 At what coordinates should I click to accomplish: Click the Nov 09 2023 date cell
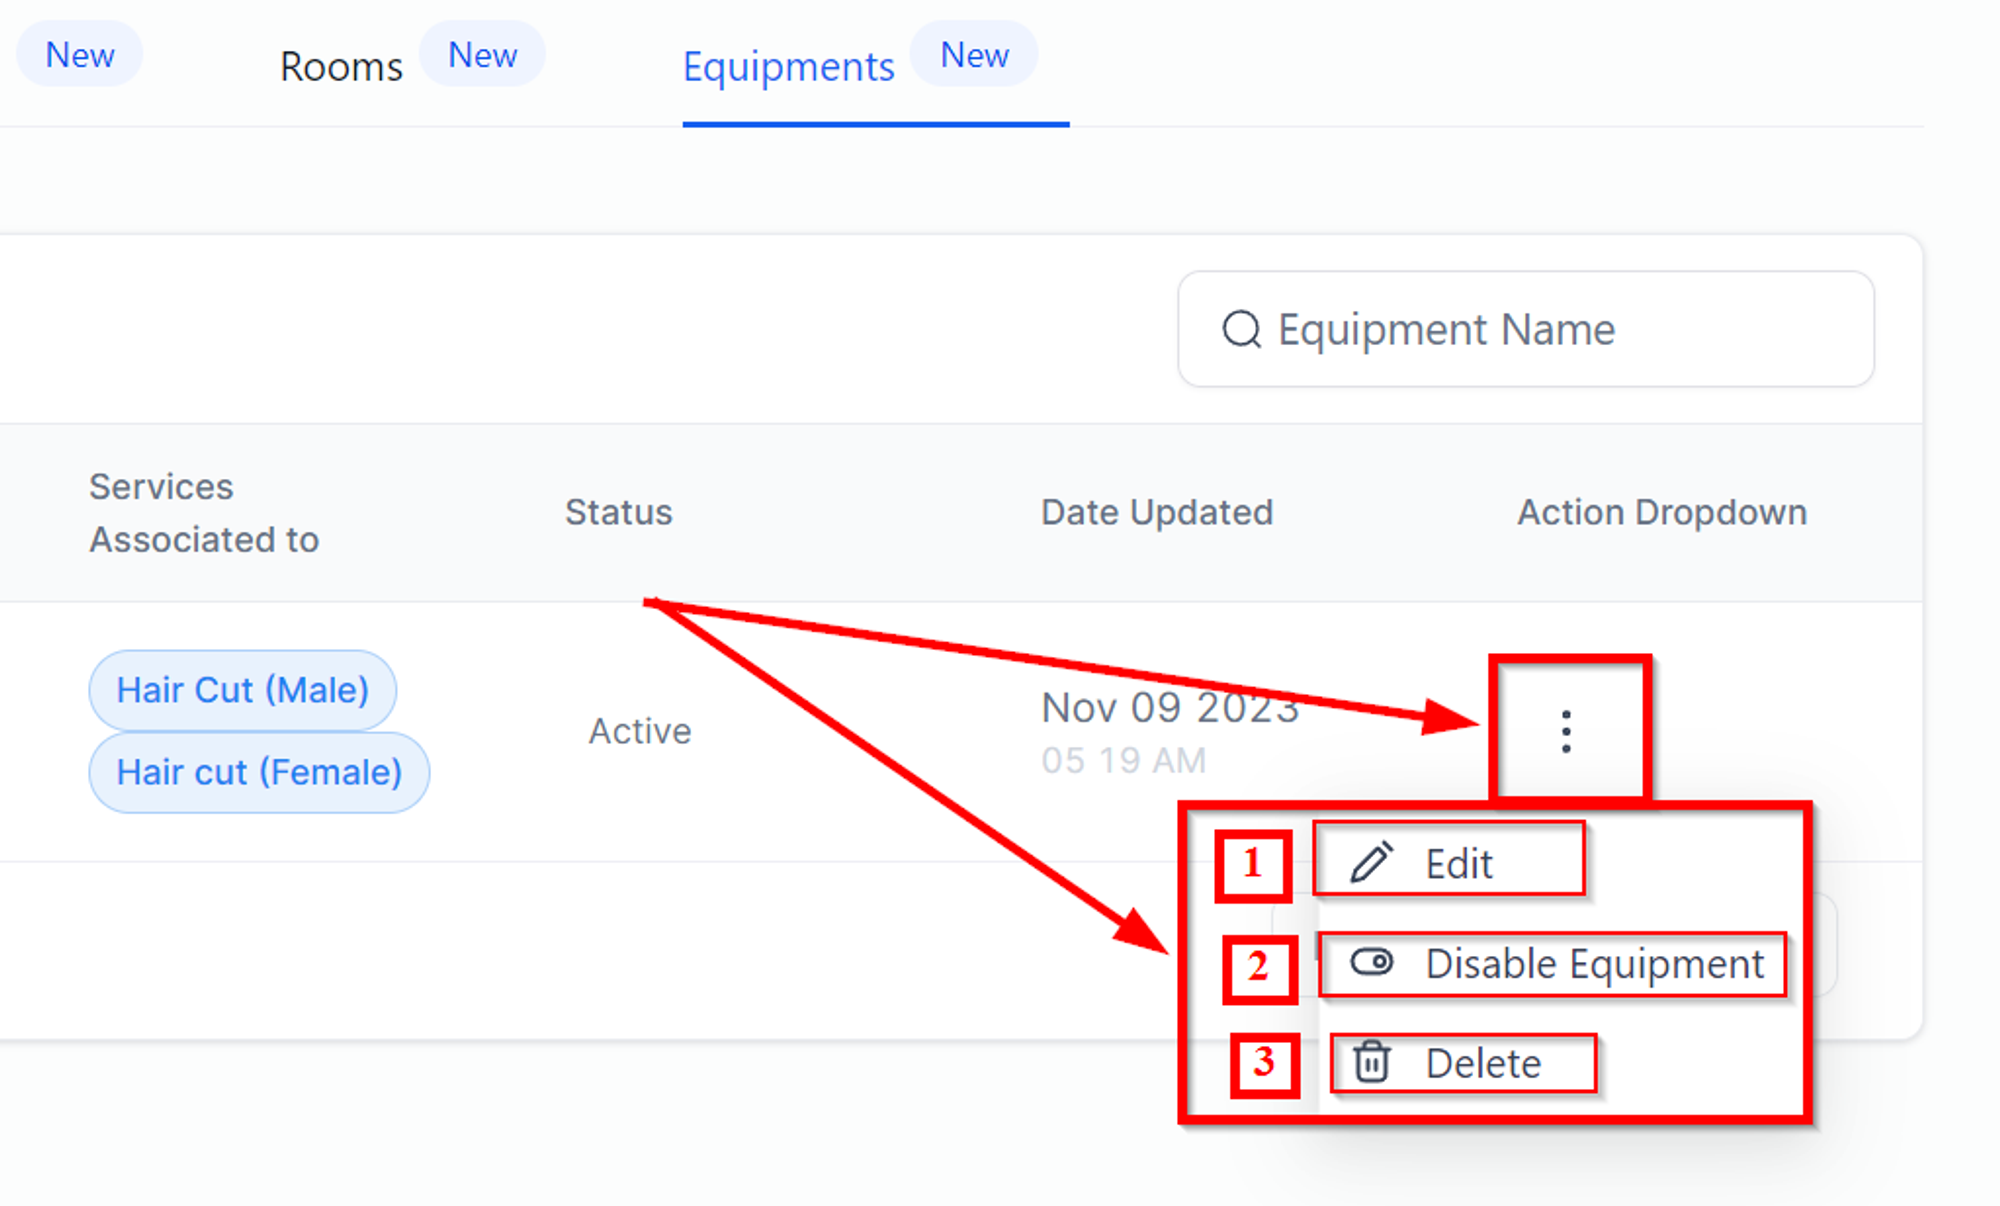(x=1170, y=708)
